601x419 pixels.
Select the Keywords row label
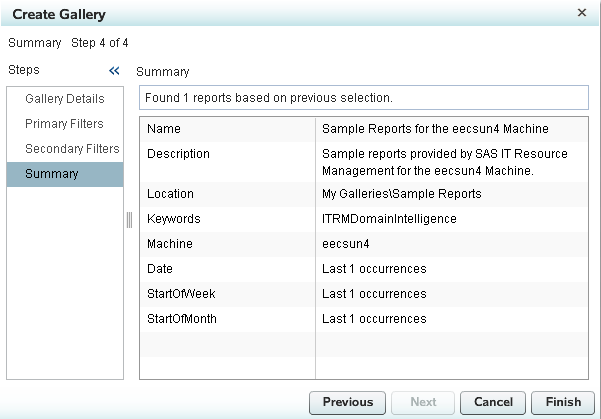pyautogui.click(x=174, y=219)
